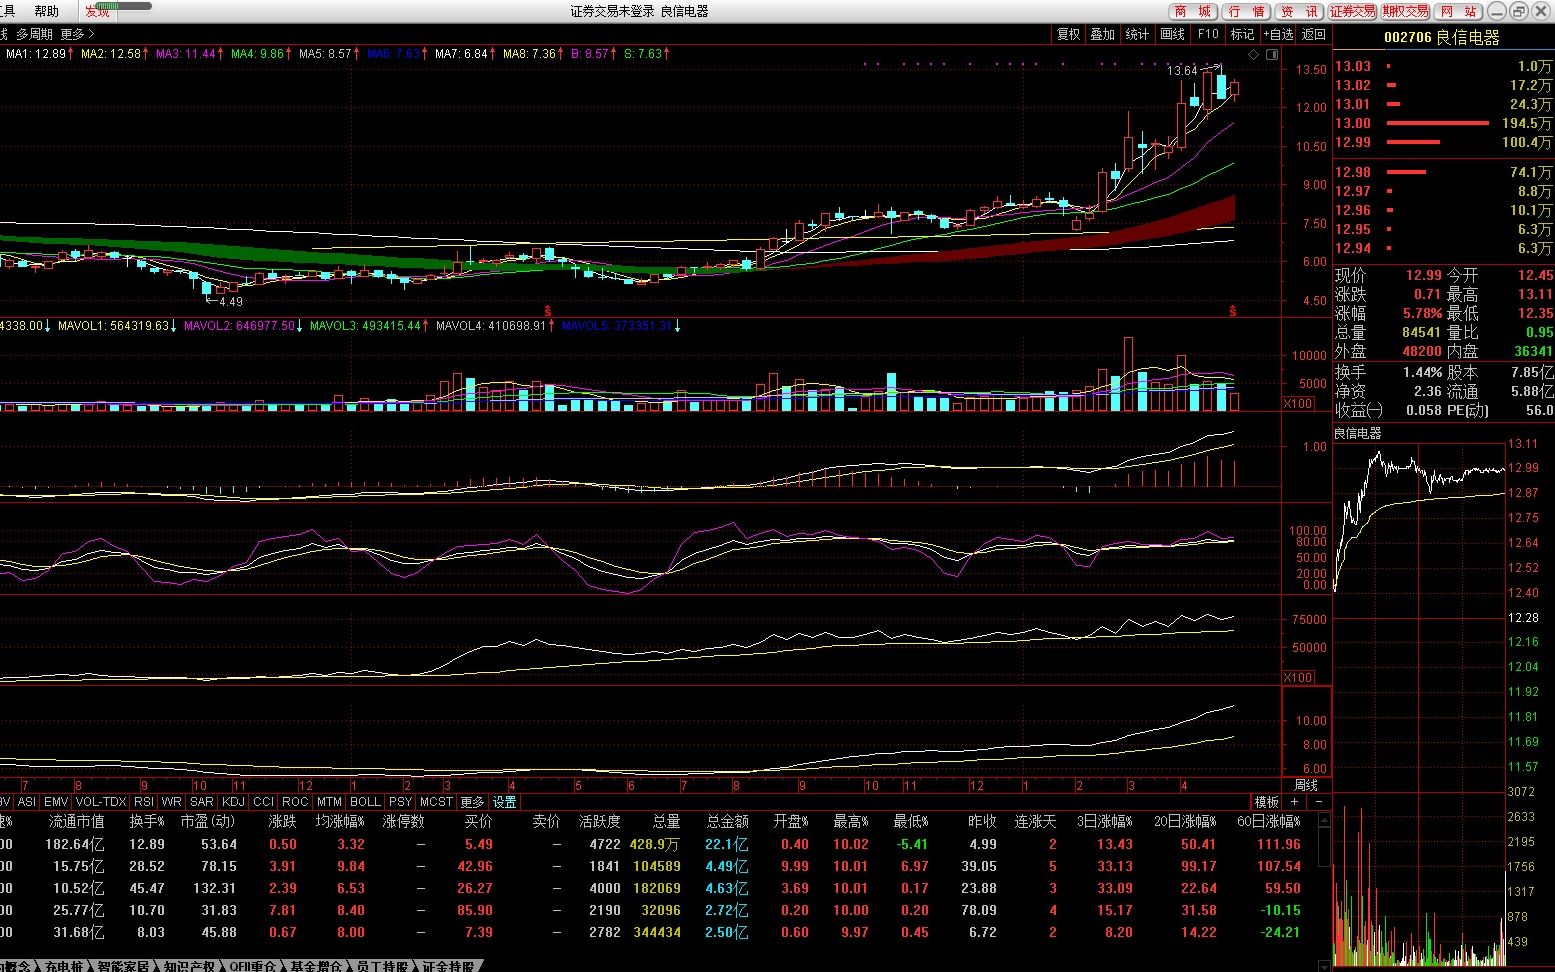Select the row with 182.64亿 market cap
The image size is (1555, 972).
[660, 844]
